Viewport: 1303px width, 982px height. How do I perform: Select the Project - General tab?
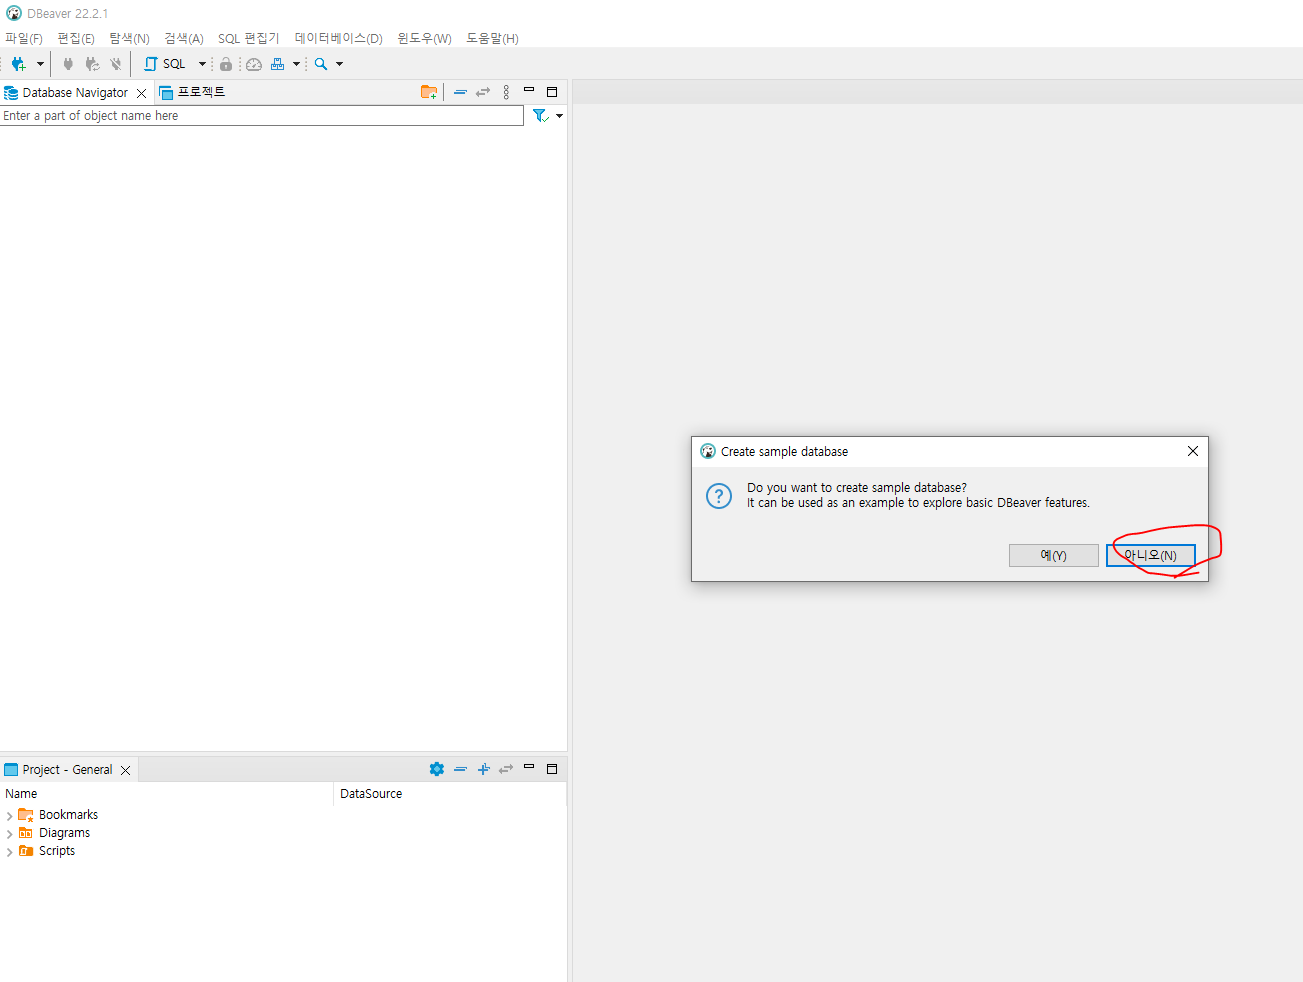click(67, 770)
